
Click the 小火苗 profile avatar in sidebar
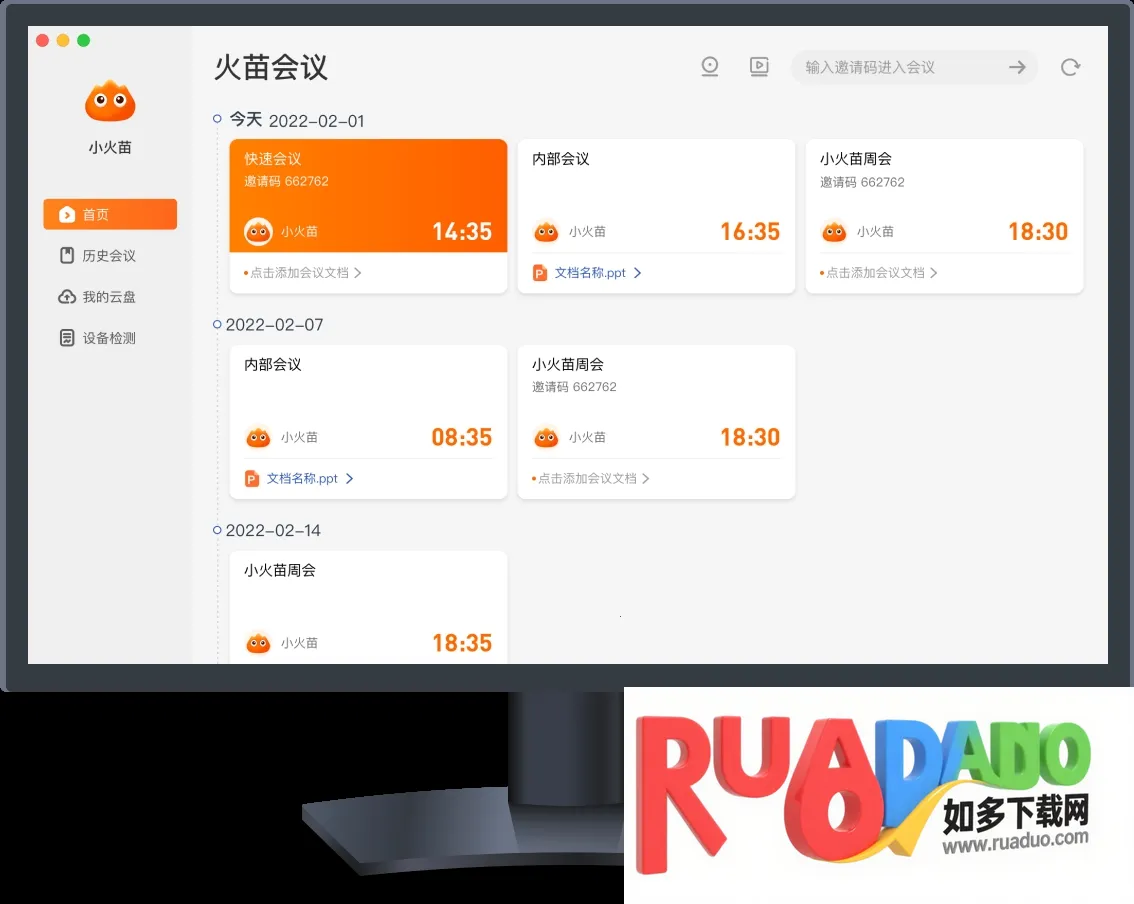click(x=110, y=102)
